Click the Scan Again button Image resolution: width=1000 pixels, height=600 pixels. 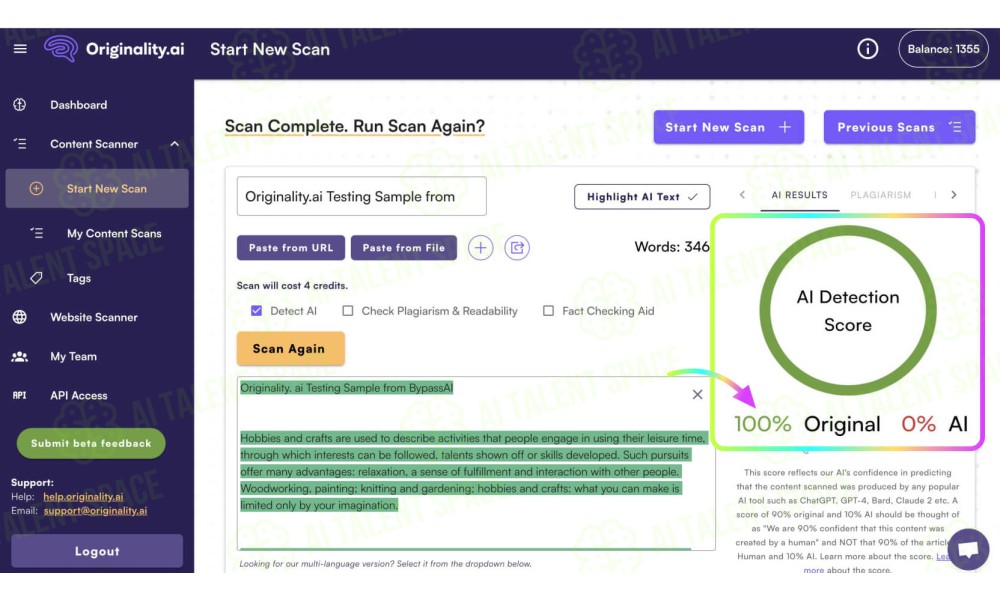point(291,349)
